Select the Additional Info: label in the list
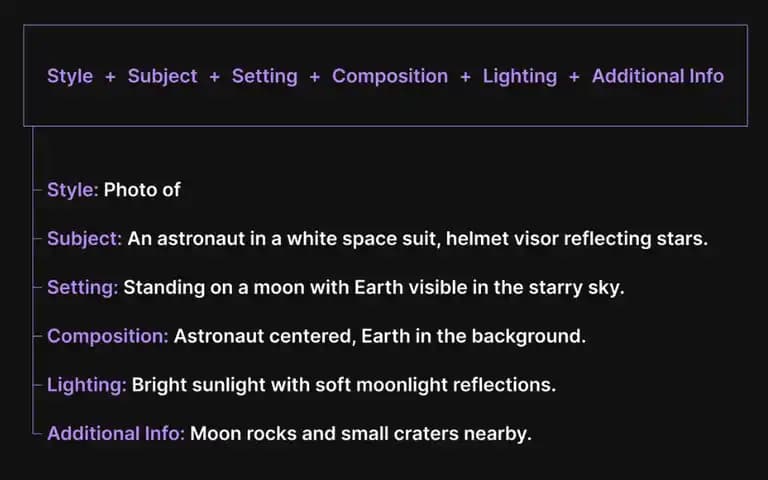 116,433
